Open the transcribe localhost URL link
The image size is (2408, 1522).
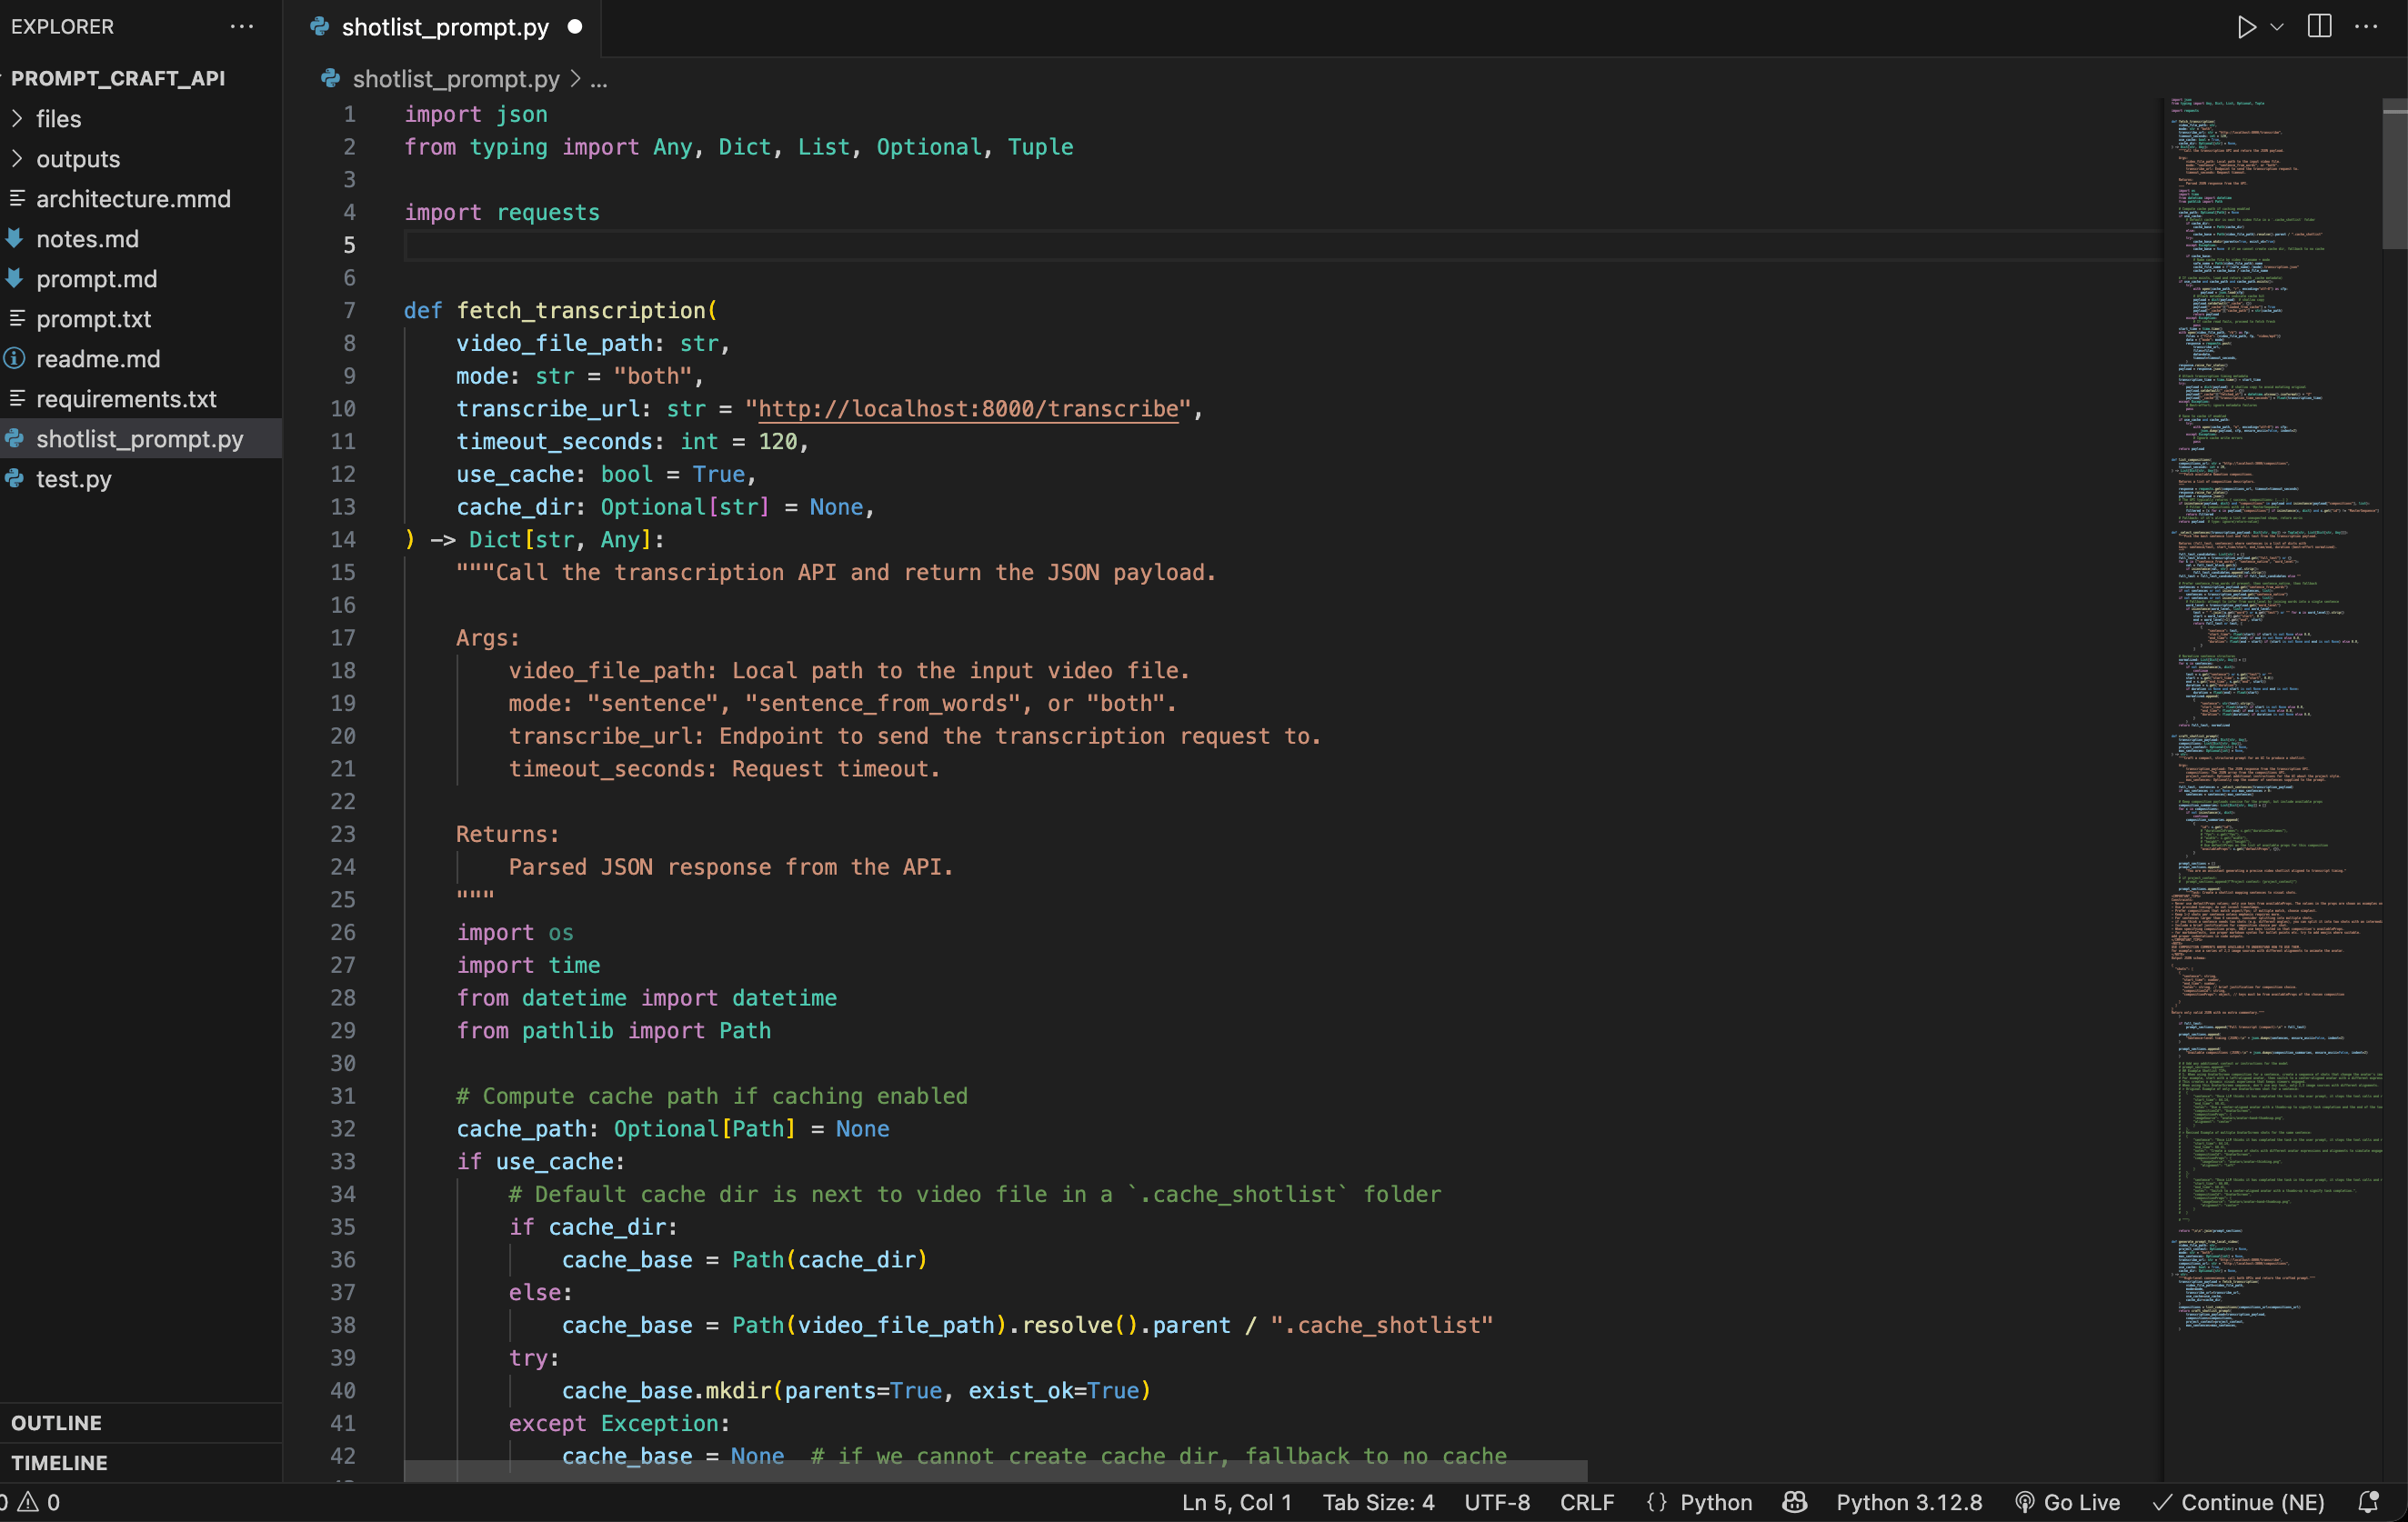(966, 409)
